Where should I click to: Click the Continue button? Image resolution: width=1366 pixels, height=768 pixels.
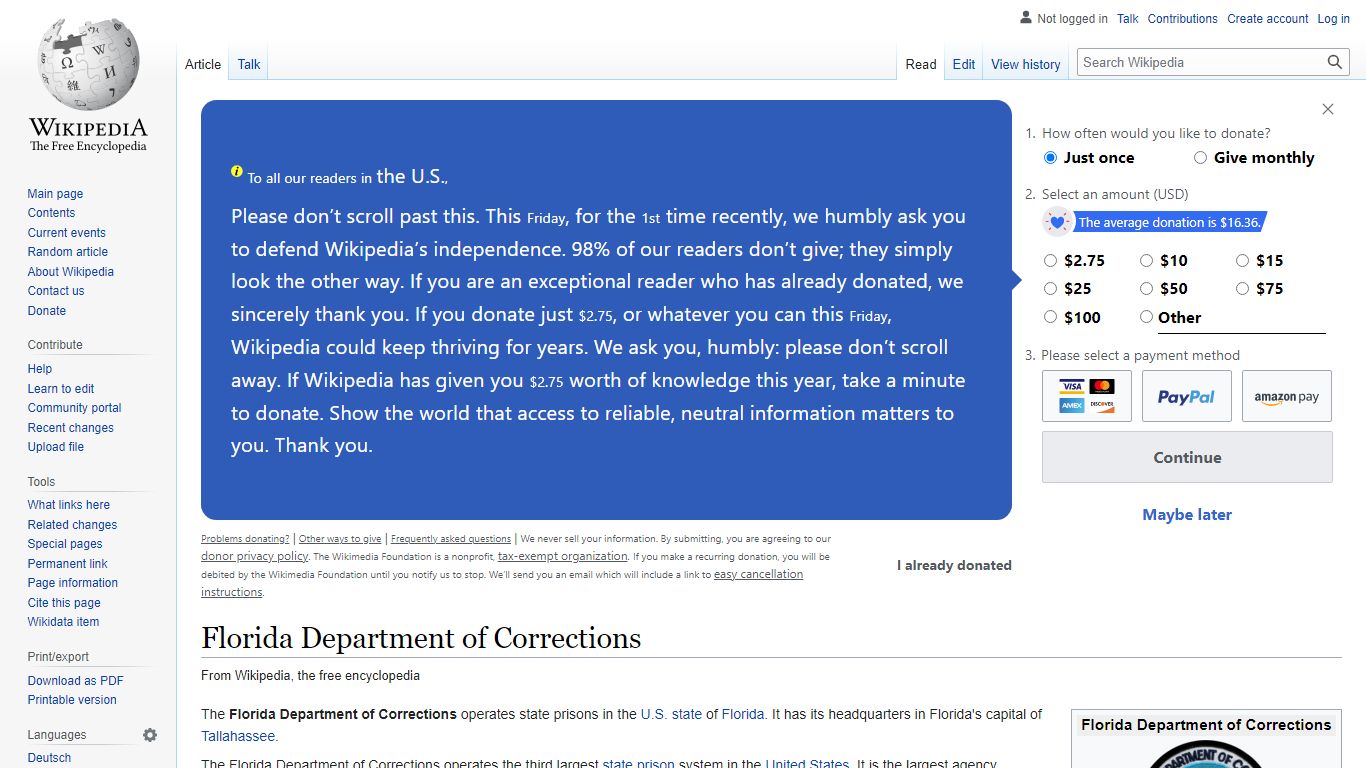[1187, 457]
